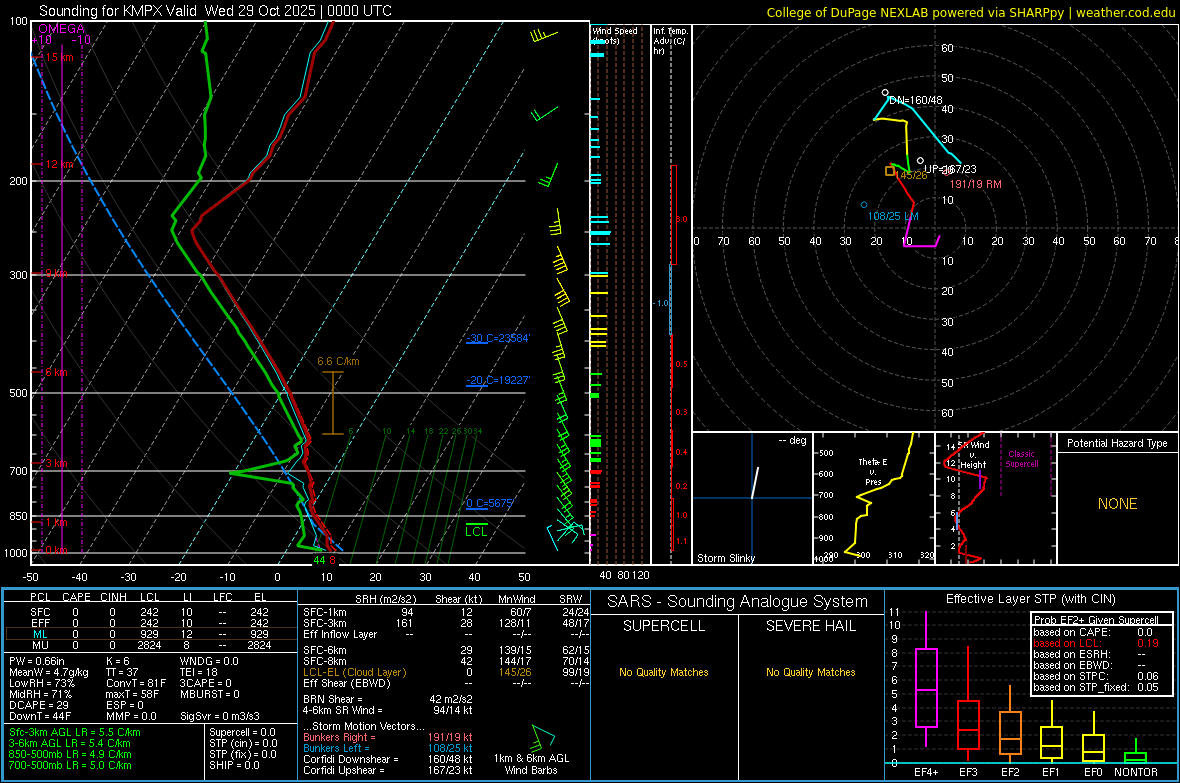Click the Inf. Temp. Adv. header
The image size is (1180, 783).
coord(670,41)
